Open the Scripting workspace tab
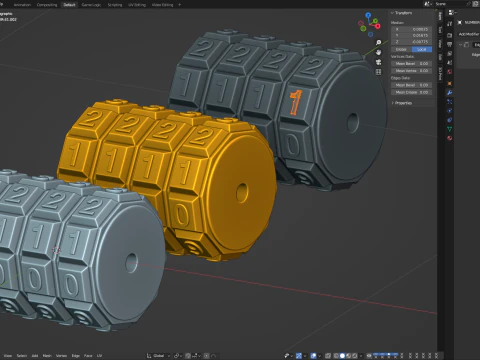This screenshot has width=480, height=360. (115, 5)
